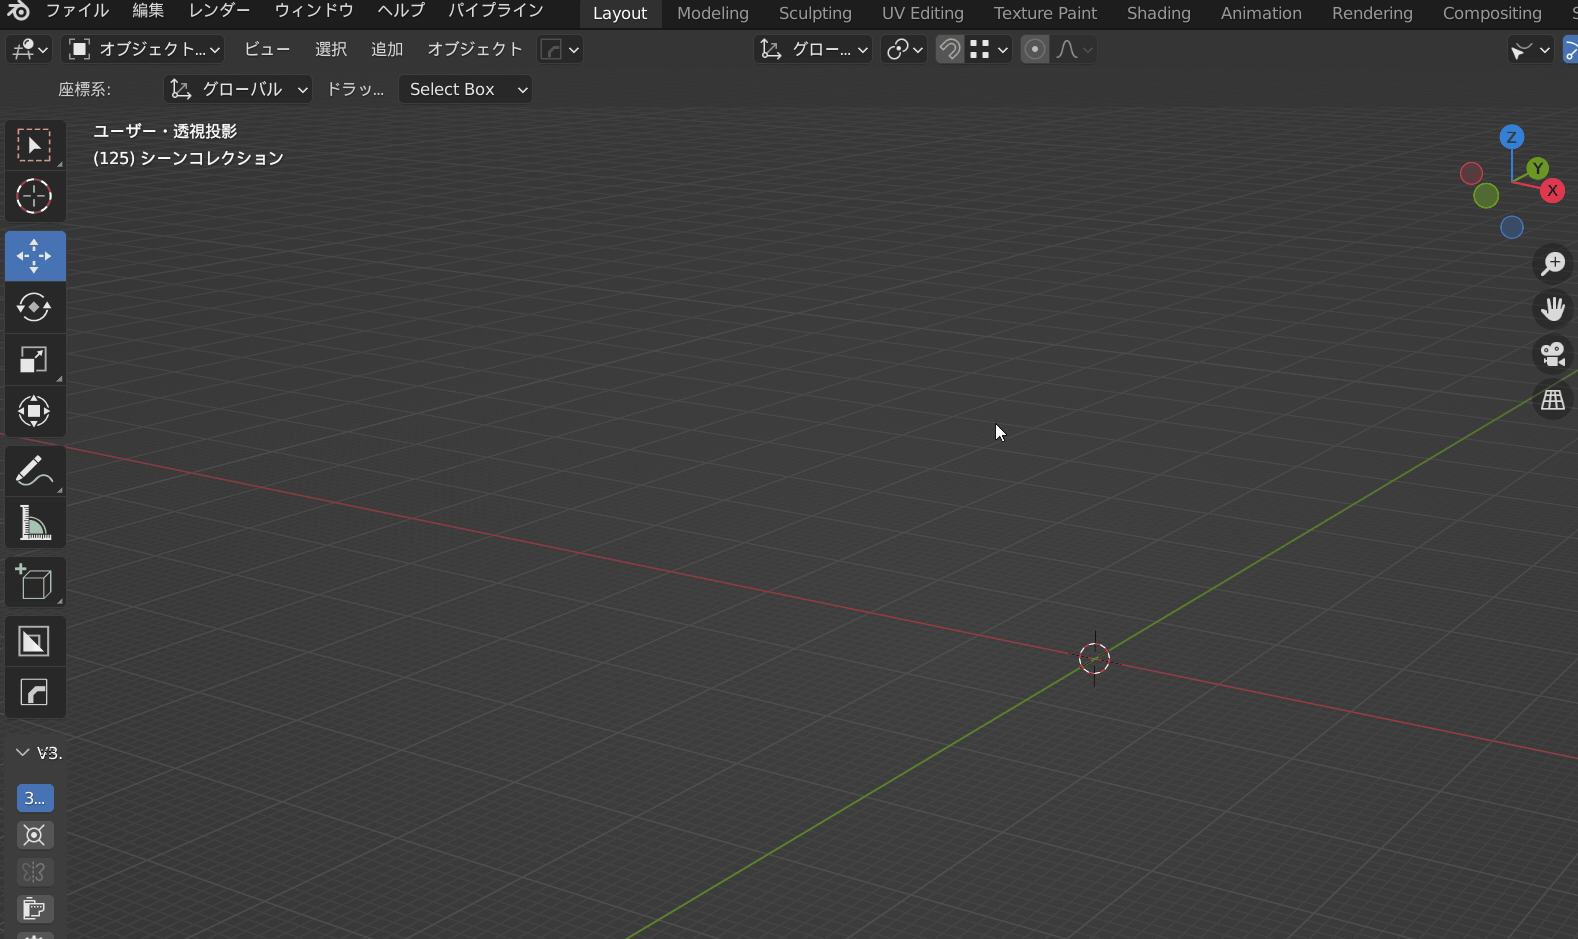The image size is (1578, 939).
Task: Switch to the Compositing workspace tab
Action: coord(1492,13)
